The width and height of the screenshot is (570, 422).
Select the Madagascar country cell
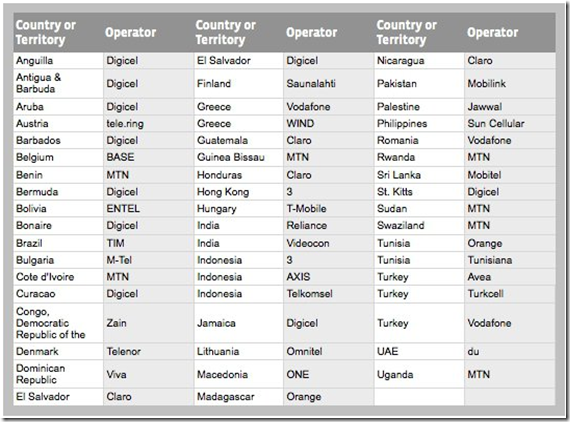point(239,397)
